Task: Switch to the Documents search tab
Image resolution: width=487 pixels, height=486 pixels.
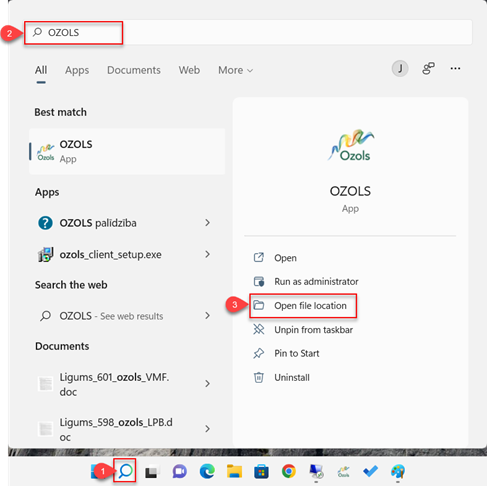Action: (x=134, y=70)
